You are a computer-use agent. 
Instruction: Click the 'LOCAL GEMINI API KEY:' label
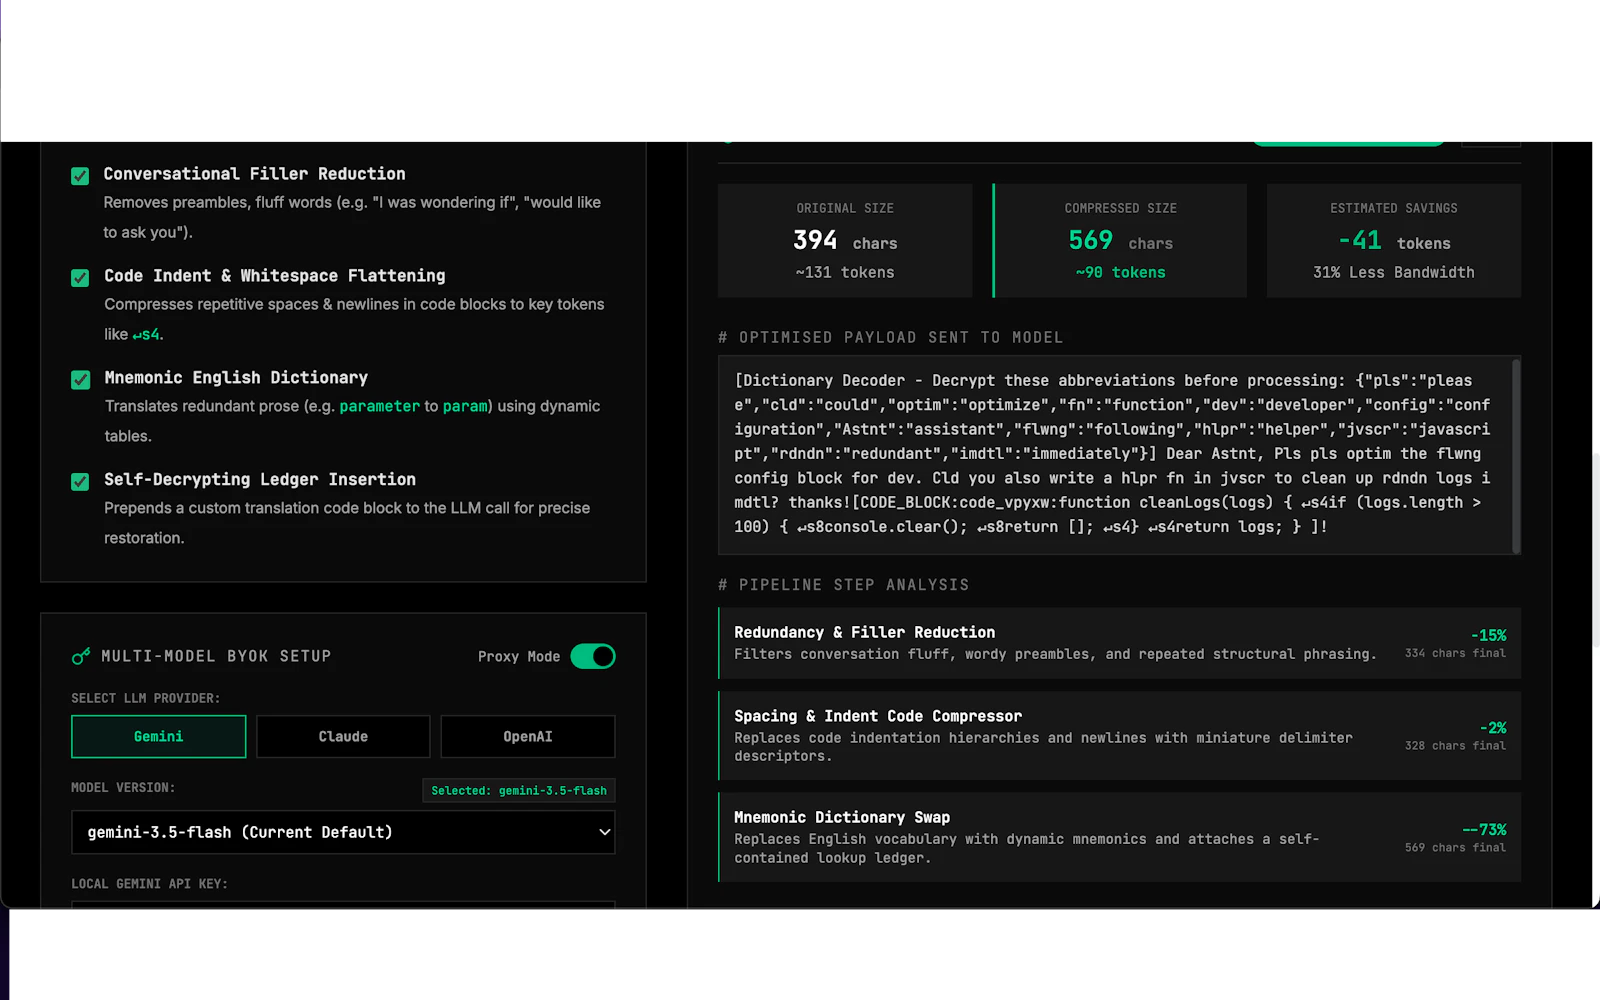(149, 884)
